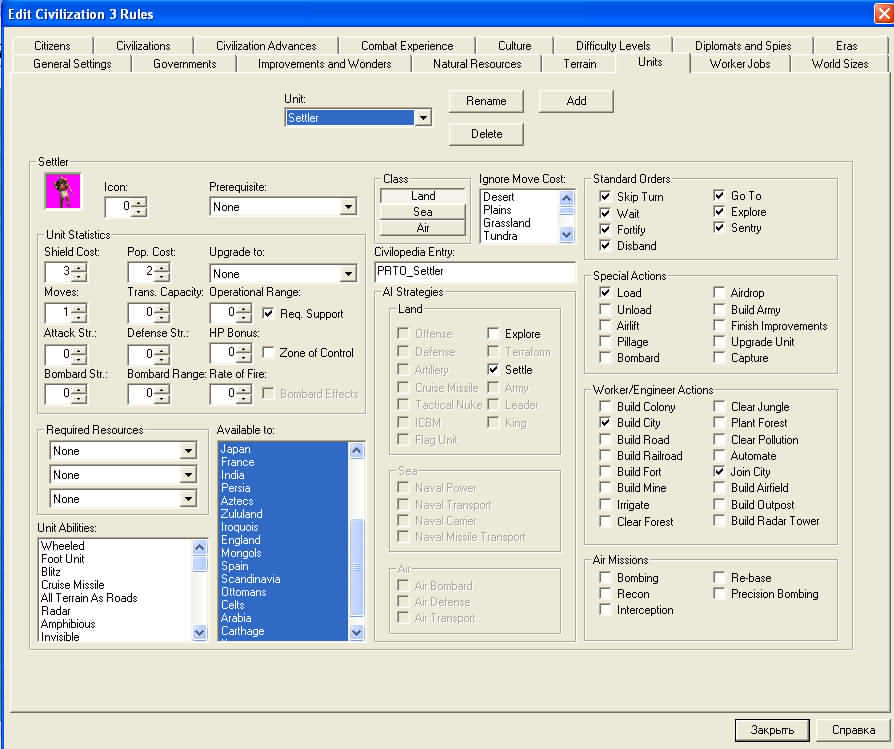
Task: Expand the Prerequisite dropdown
Action: [x=348, y=207]
